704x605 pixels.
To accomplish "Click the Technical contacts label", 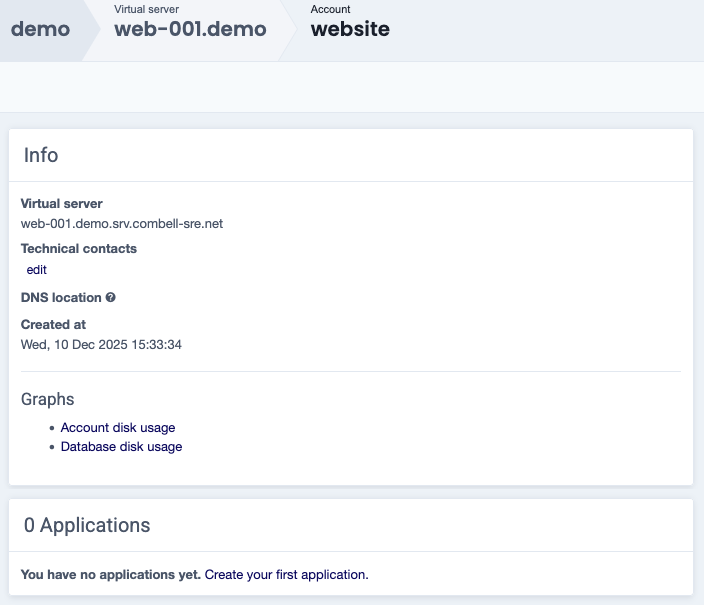I will tap(79, 249).
